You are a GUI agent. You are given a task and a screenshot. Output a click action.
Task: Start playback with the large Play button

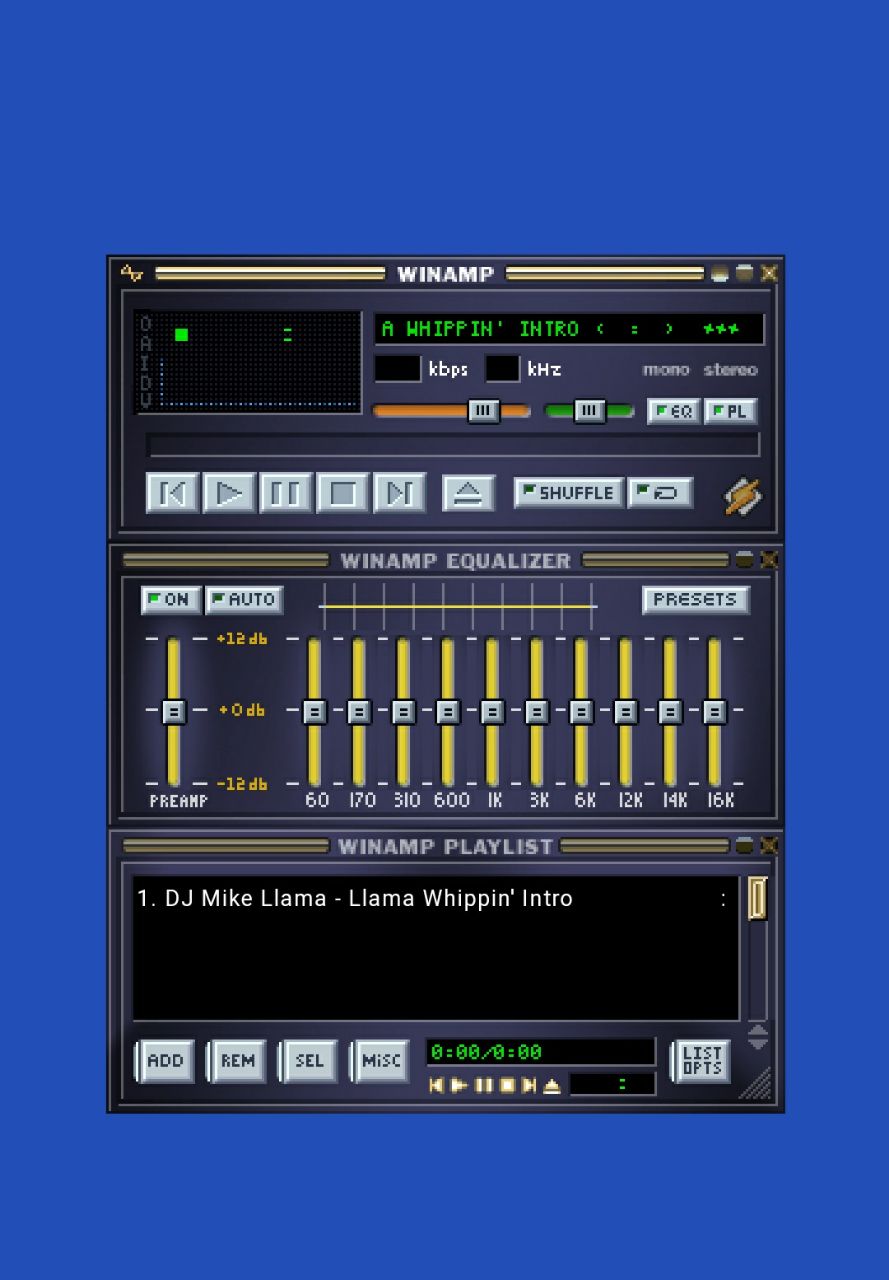click(x=229, y=493)
